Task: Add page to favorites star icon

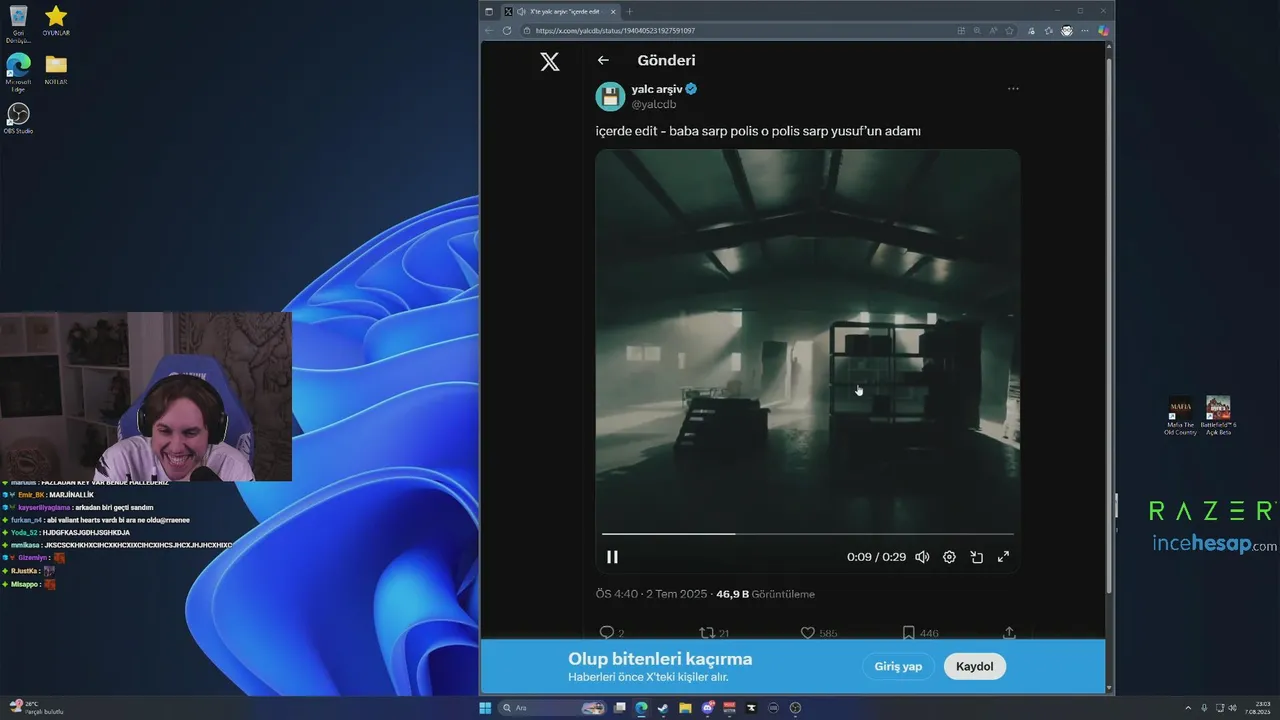Action: click(1009, 31)
